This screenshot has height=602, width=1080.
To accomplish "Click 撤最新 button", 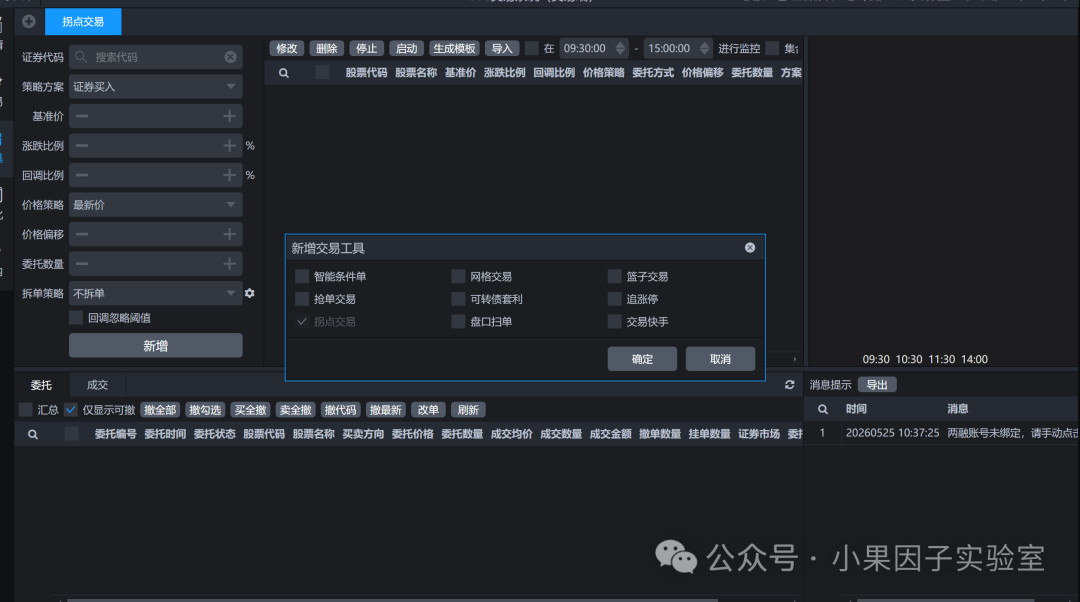I will [x=386, y=410].
